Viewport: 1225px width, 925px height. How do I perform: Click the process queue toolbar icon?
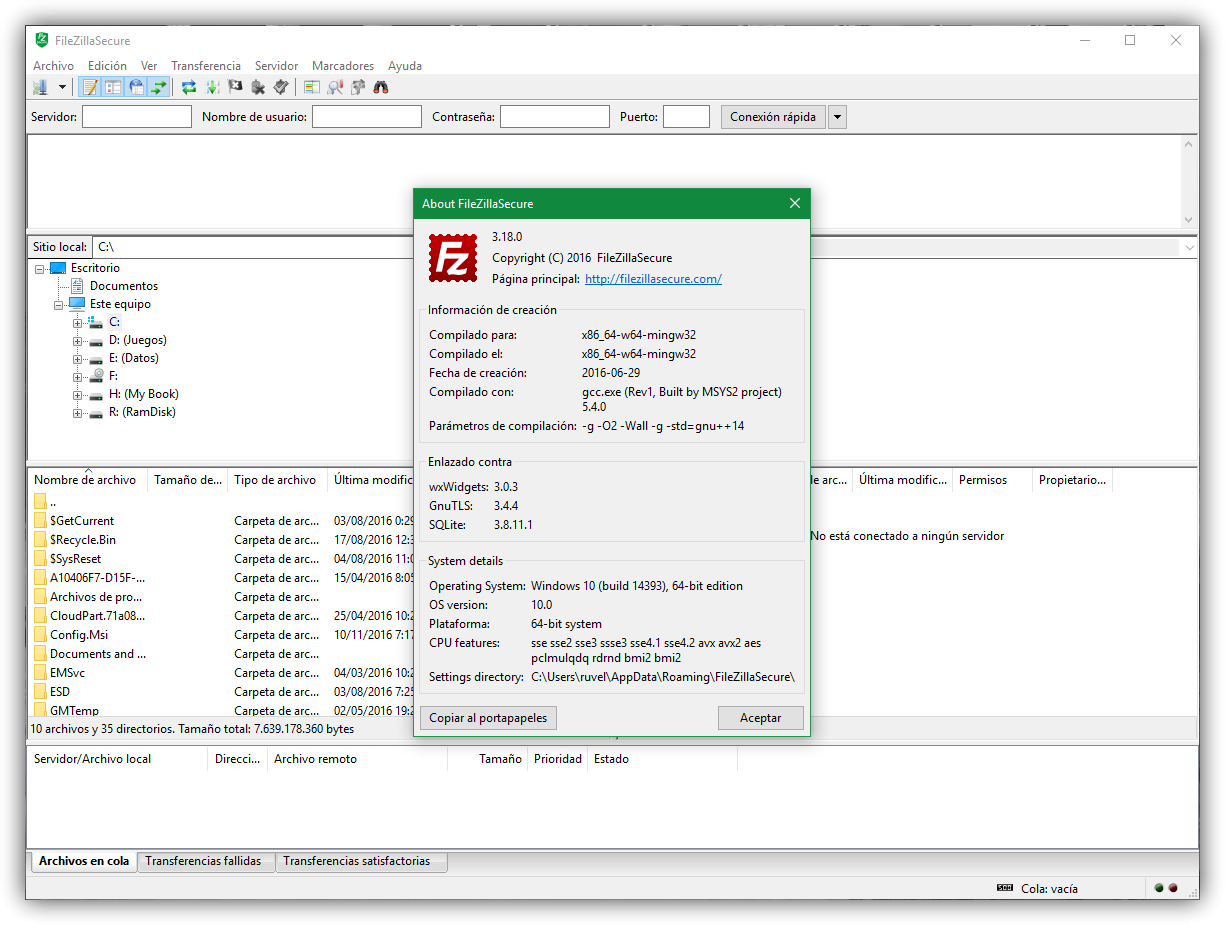point(212,87)
